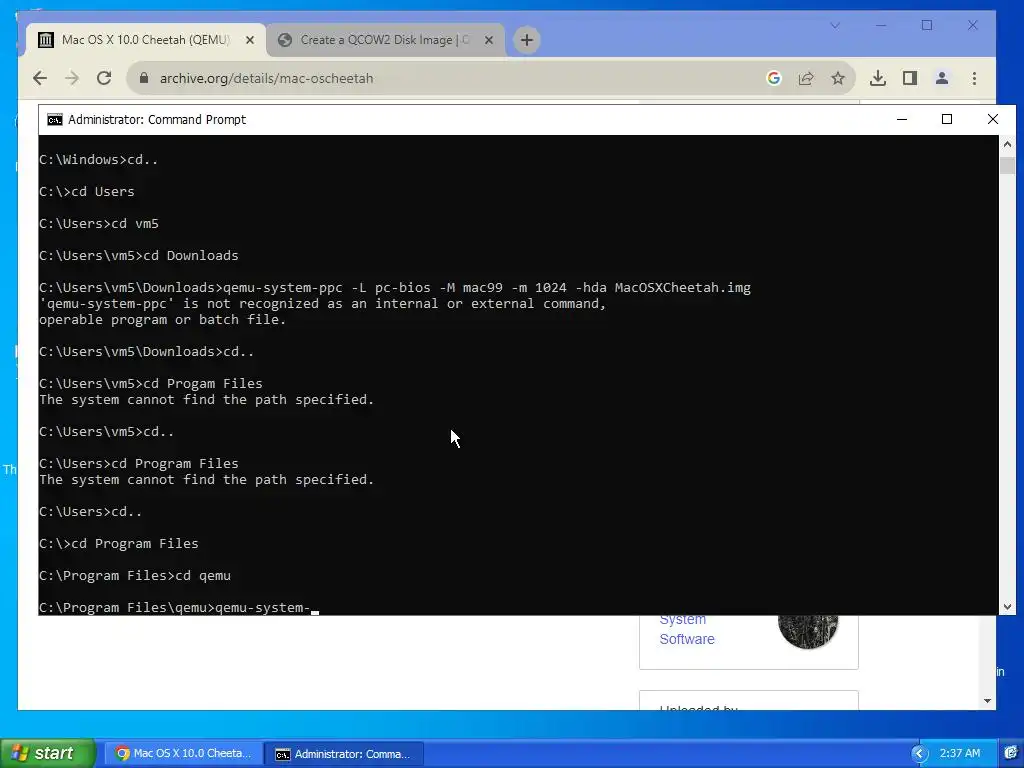1024x768 pixels.
Task: Share this page using the share icon
Action: (806, 78)
